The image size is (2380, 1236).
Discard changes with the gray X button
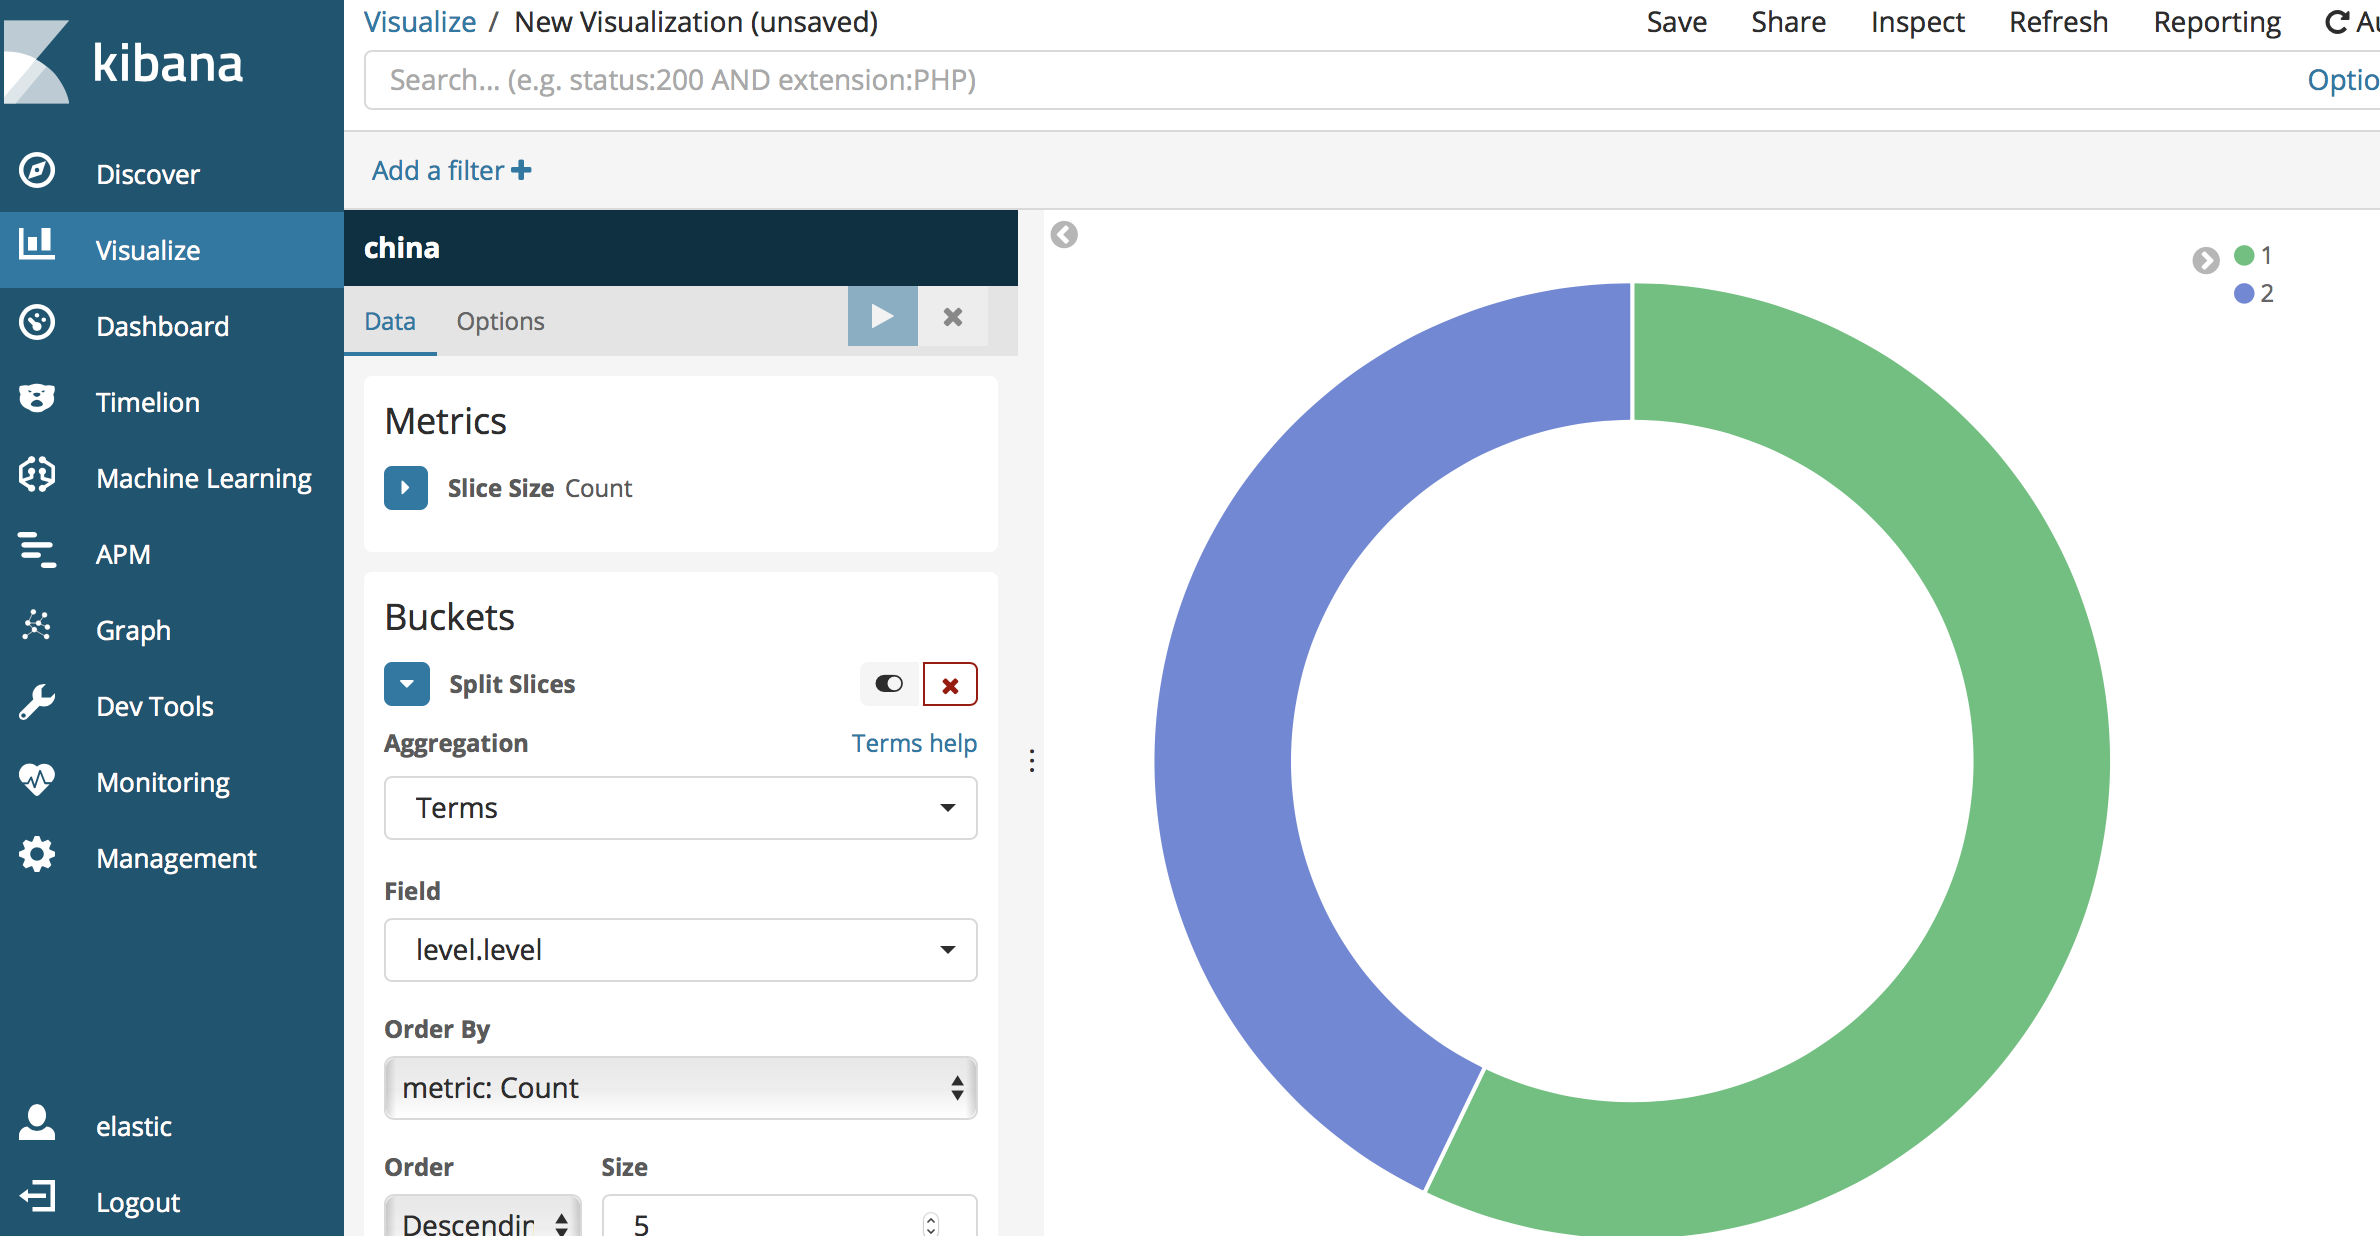tap(952, 317)
